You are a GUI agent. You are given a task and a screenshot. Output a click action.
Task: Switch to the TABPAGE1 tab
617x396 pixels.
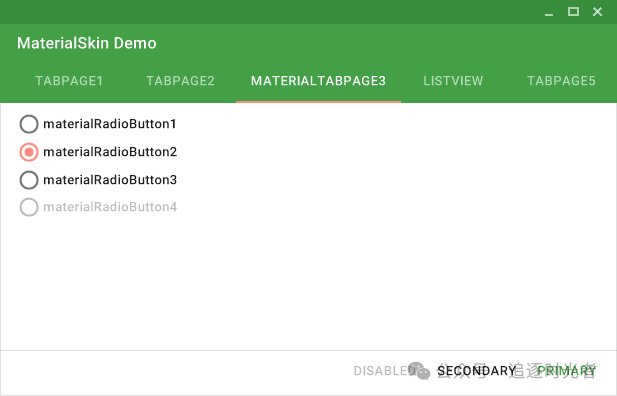pos(69,81)
